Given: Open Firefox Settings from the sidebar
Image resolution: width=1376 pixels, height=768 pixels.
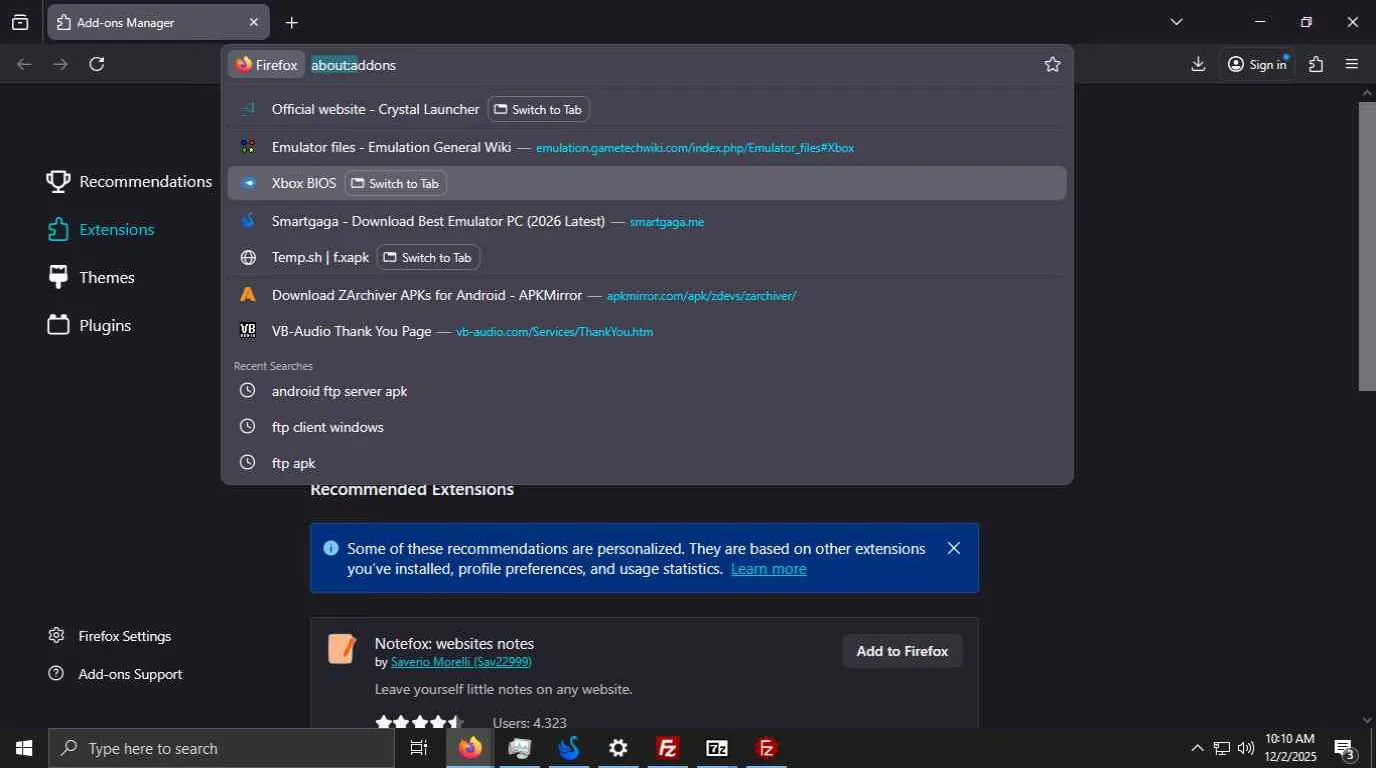Looking at the screenshot, I should pos(110,636).
